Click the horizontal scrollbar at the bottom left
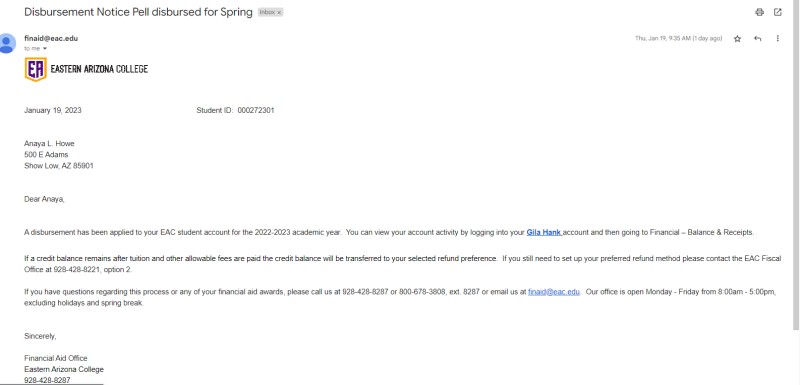 click(51, 383)
